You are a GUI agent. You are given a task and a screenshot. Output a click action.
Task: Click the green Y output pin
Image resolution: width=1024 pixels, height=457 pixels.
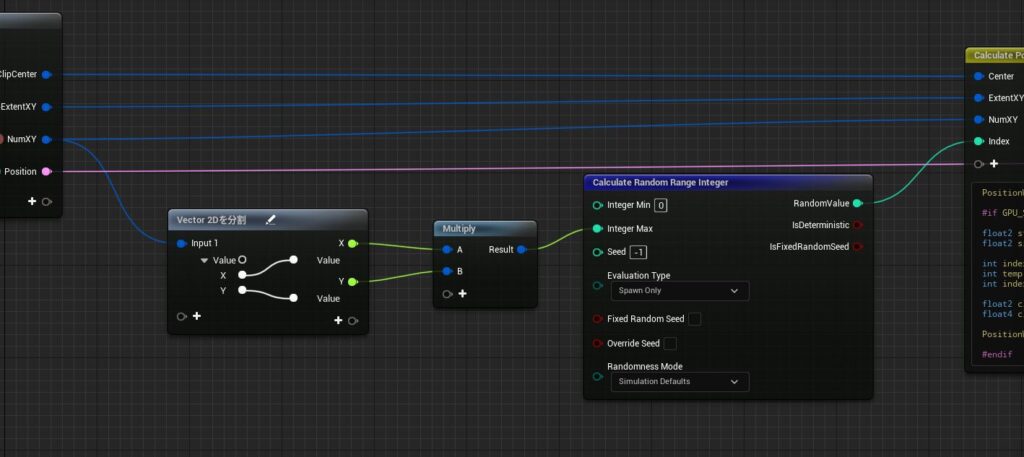353,281
